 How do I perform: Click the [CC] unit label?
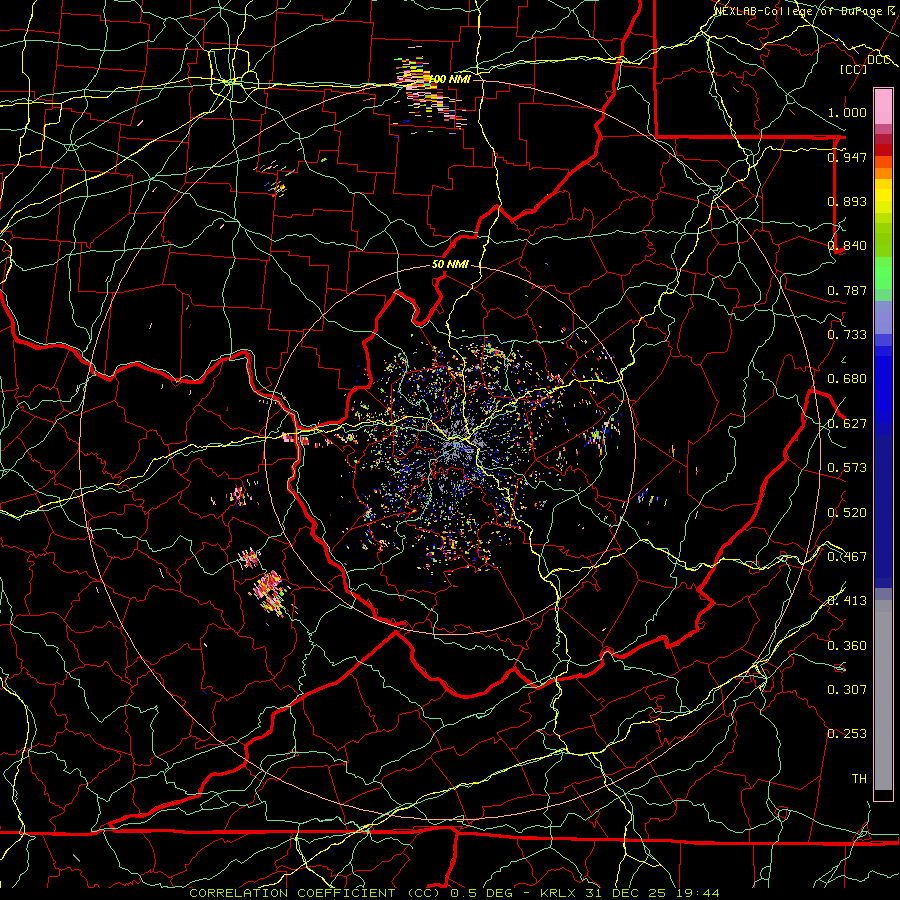click(853, 69)
